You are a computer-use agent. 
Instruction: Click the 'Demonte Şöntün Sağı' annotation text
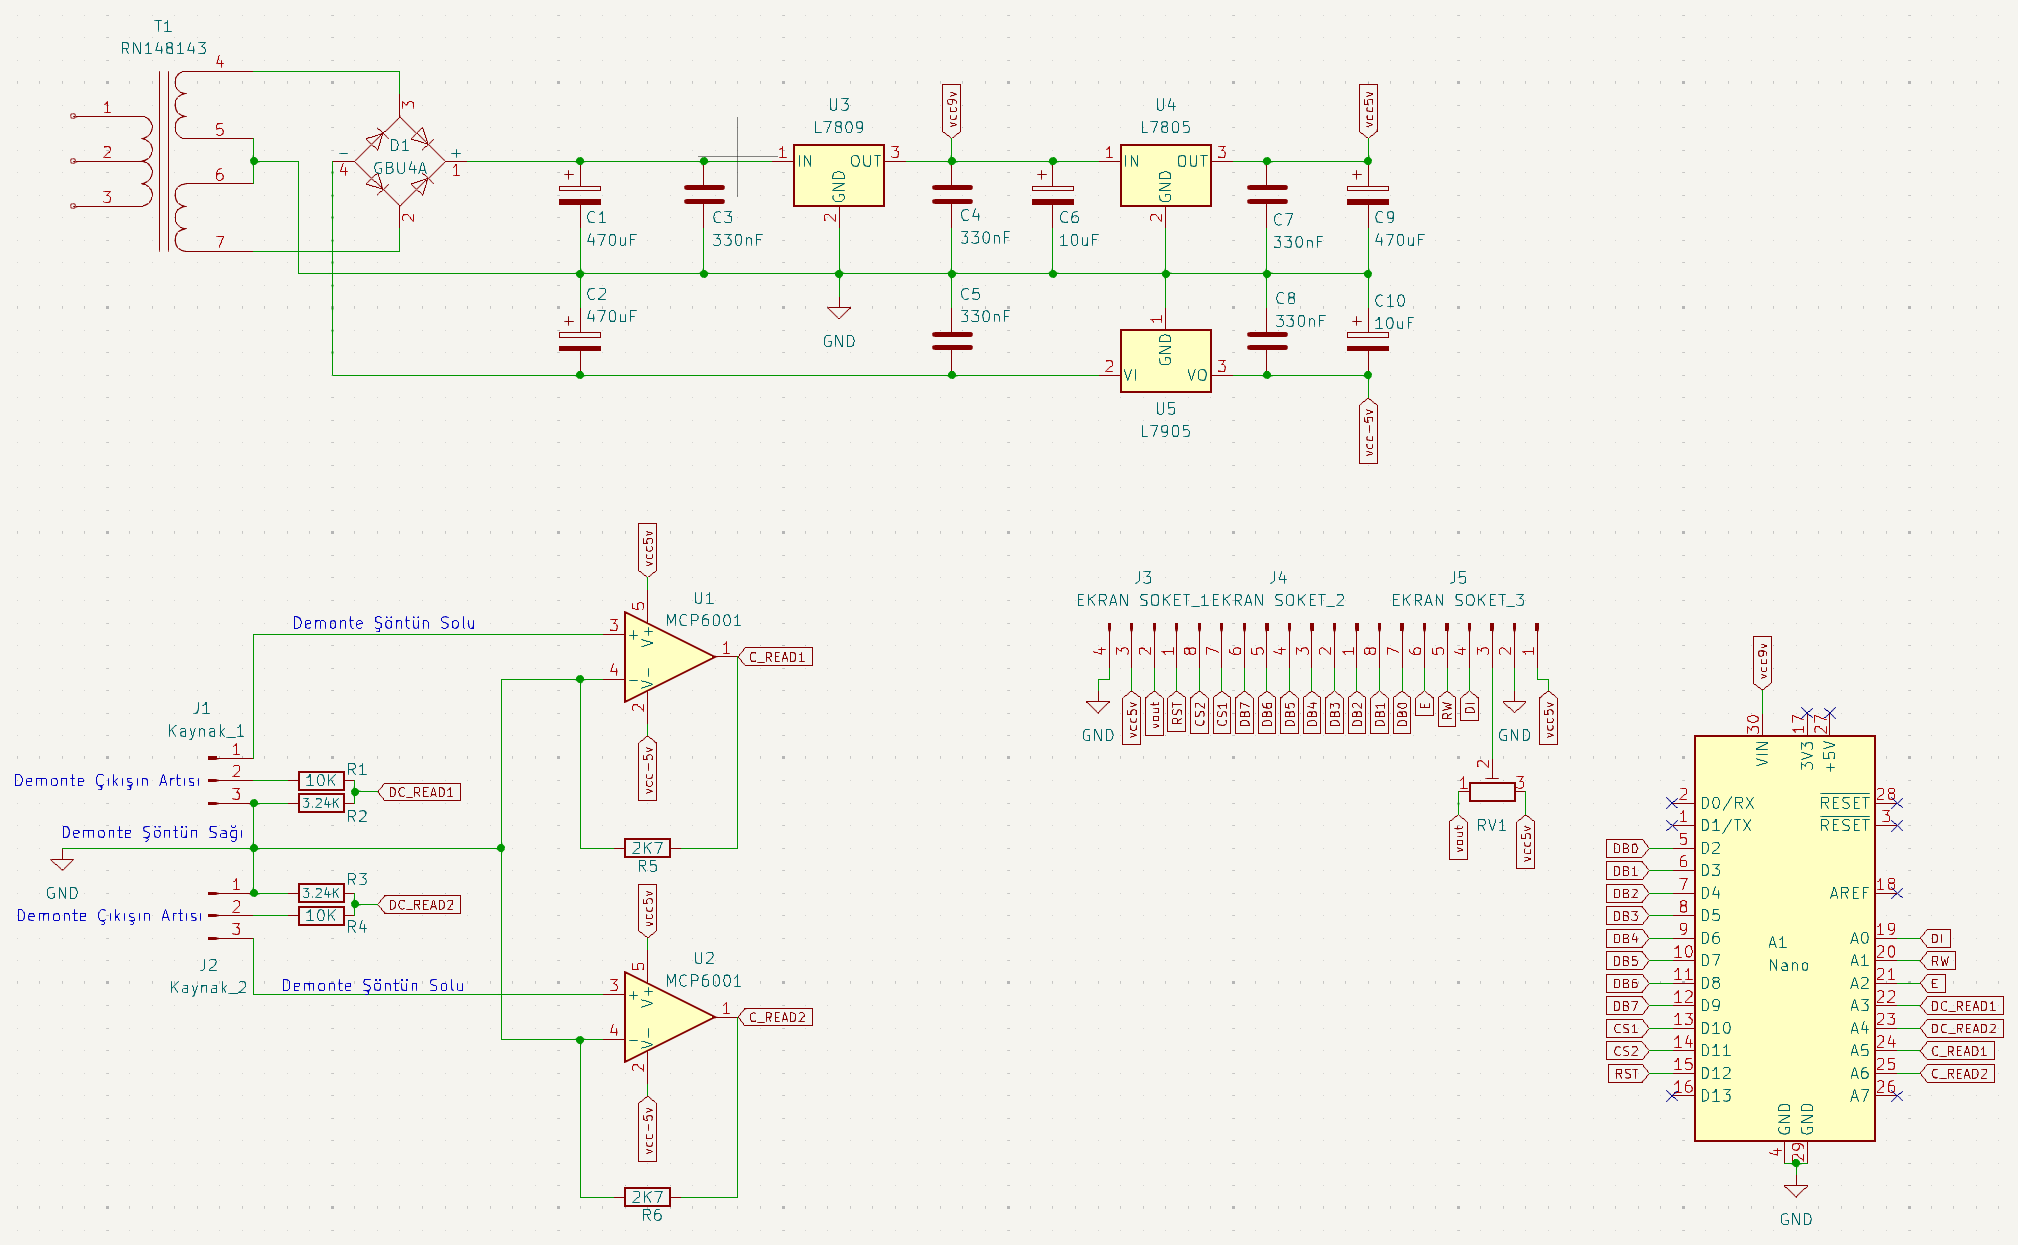[x=152, y=832]
